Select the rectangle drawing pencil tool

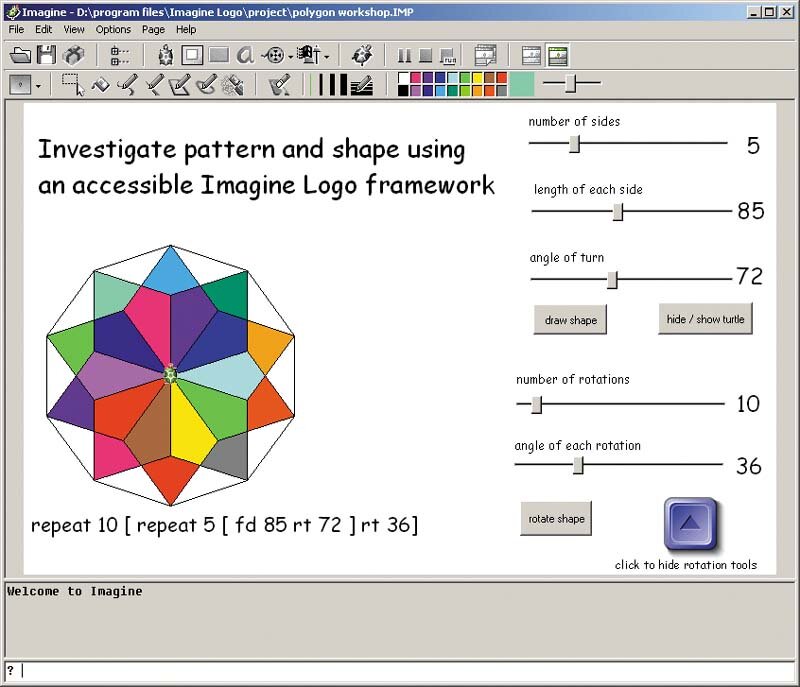pos(180,85)
